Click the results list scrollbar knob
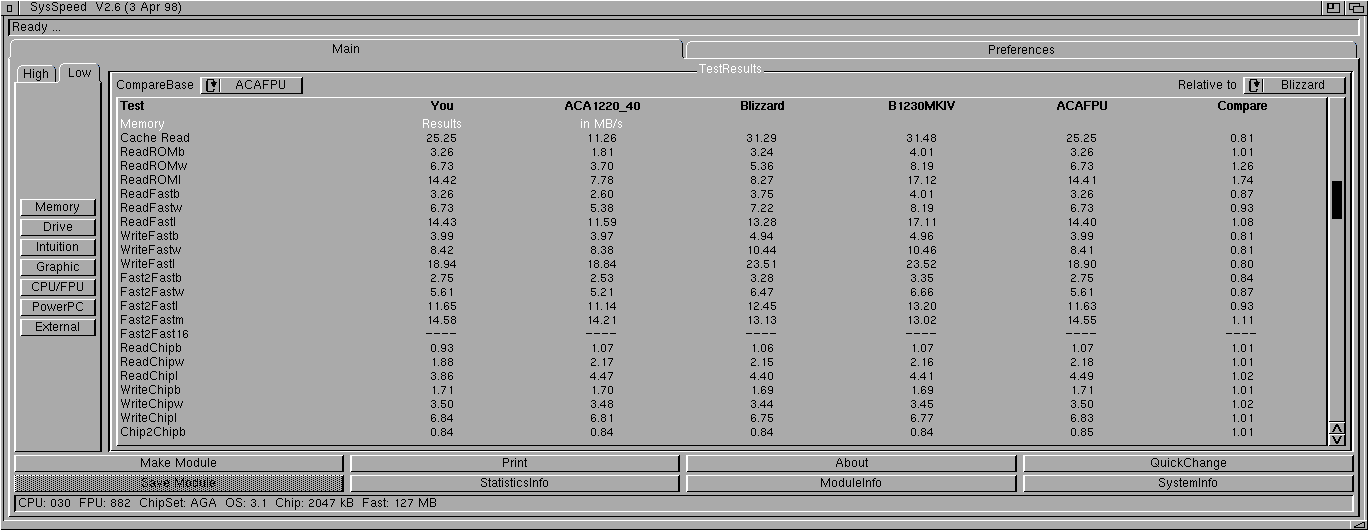The height and width of the screenshot is (530, 1368). 1337,199
